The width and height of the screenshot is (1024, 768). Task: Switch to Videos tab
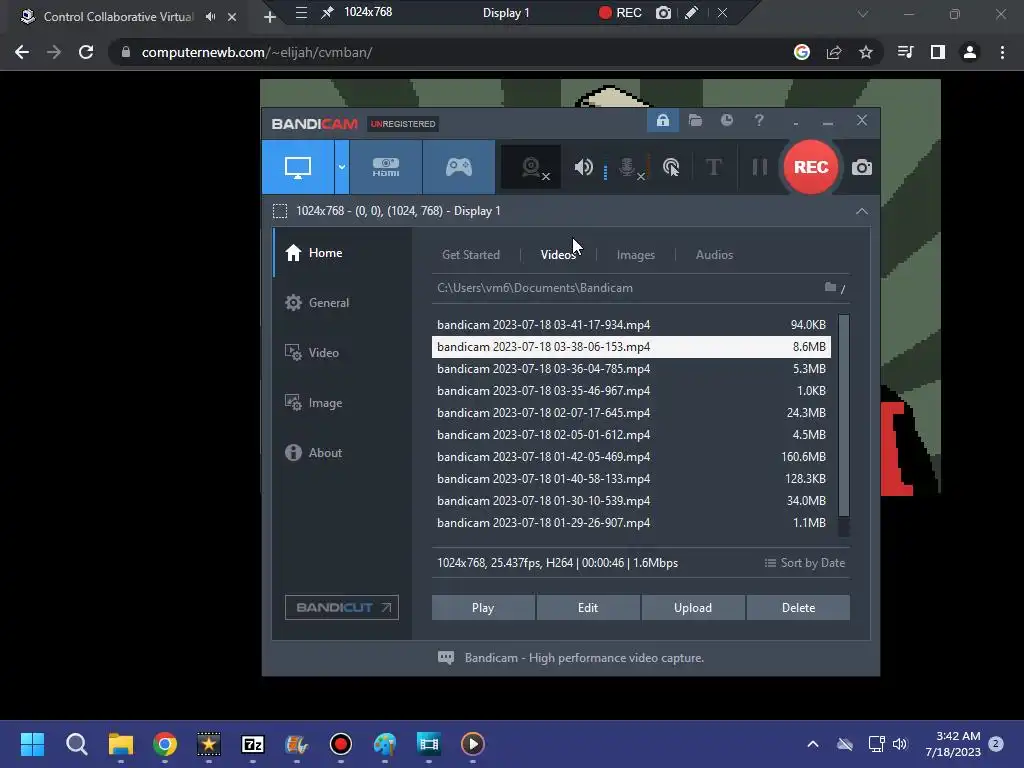(558, 255)
